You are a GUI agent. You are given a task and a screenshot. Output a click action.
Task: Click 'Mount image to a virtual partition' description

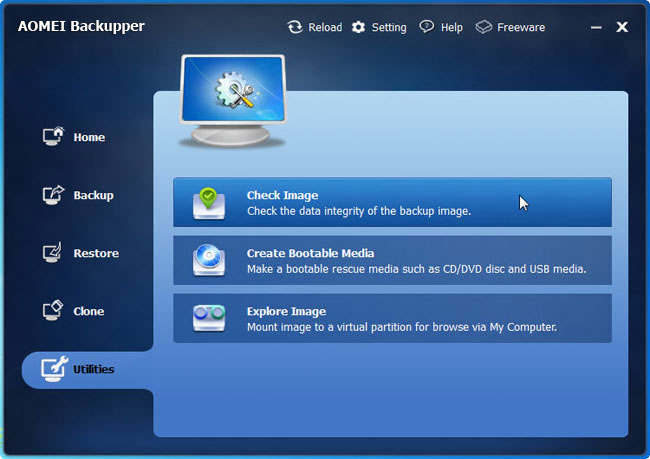click(402, 327)
